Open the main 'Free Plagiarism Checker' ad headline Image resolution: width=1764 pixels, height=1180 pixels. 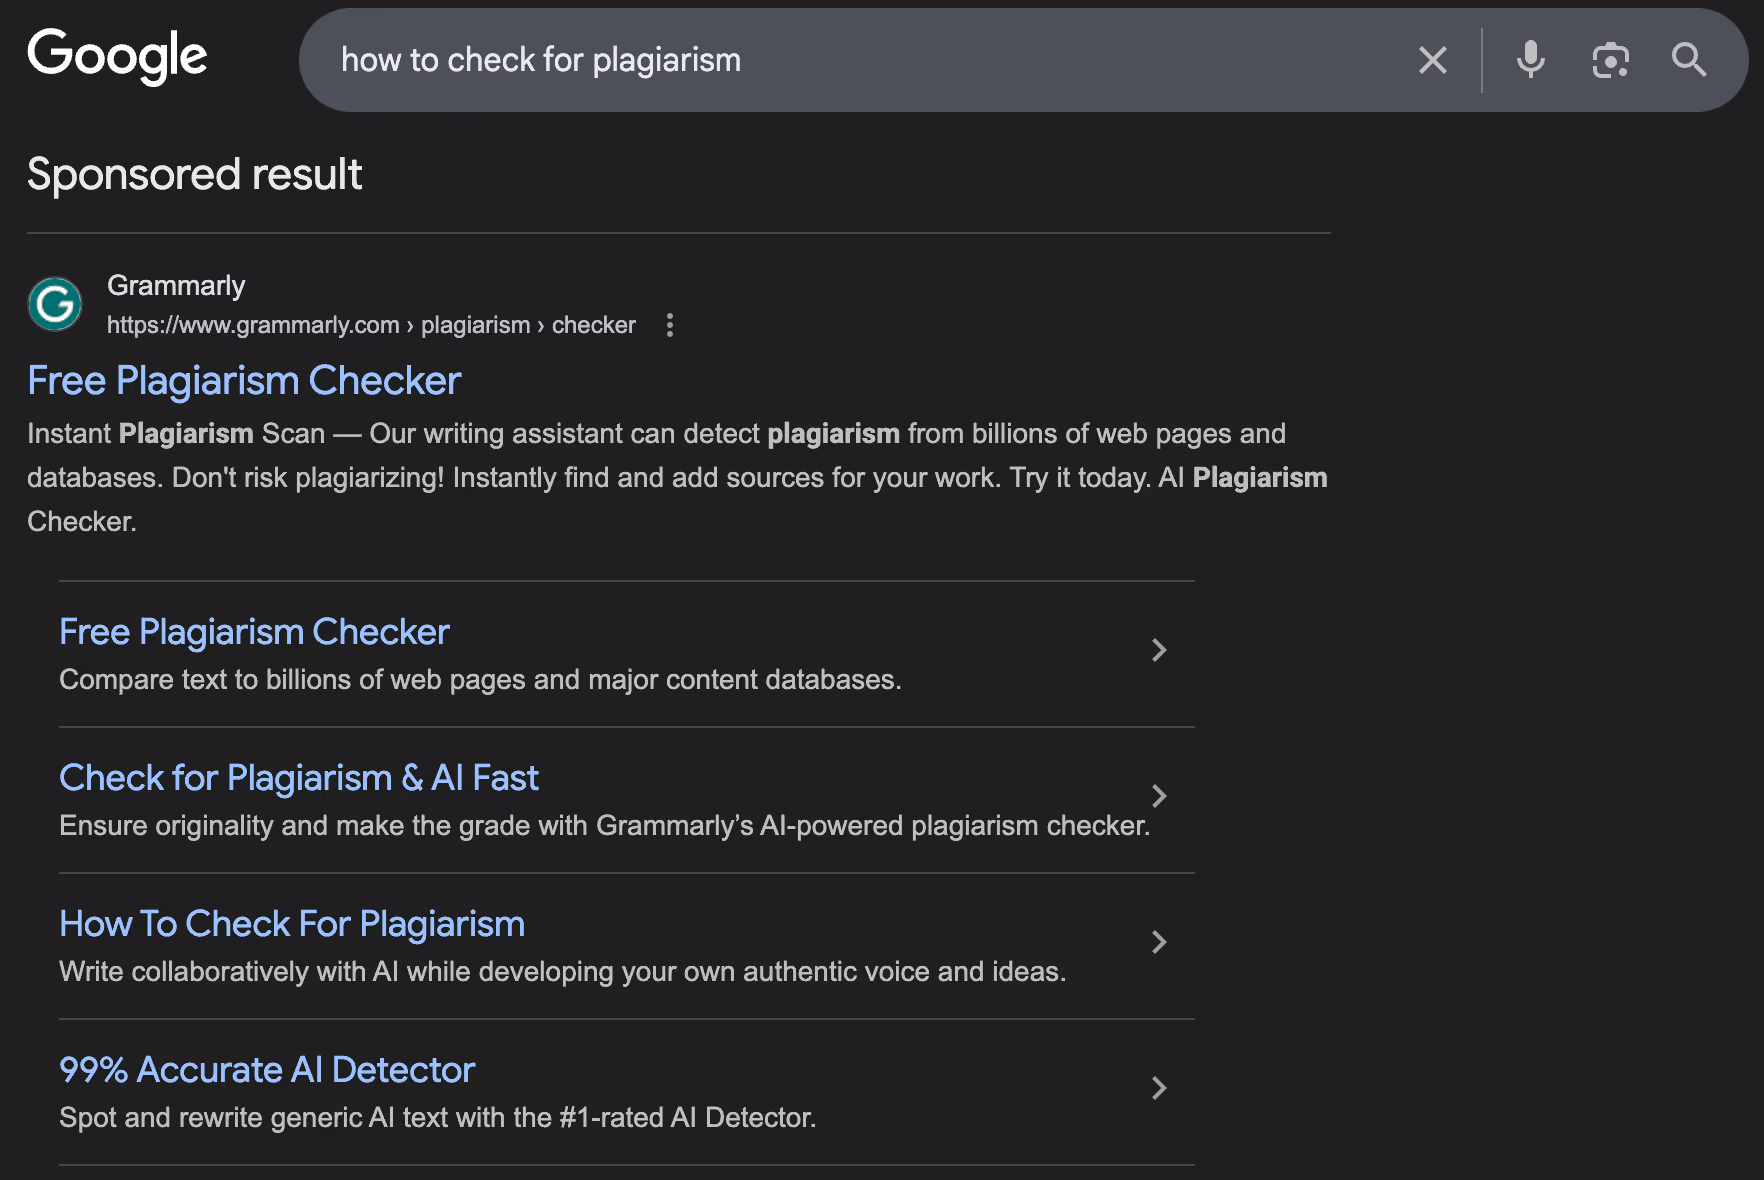[244, 381]
